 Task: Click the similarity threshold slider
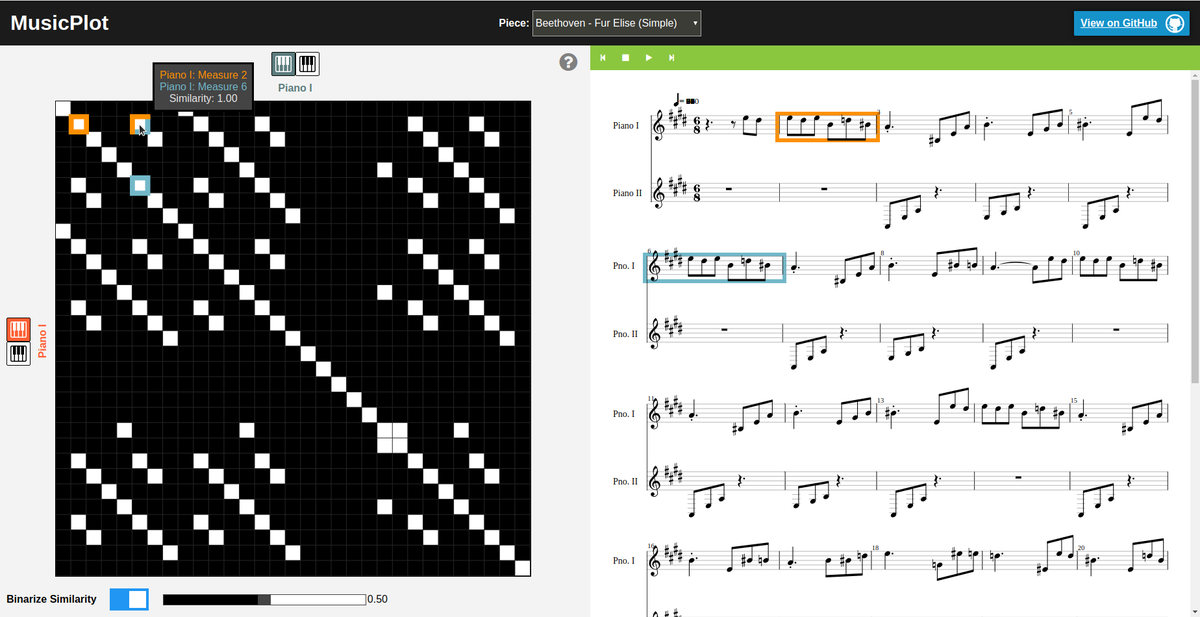coord(264,599)
